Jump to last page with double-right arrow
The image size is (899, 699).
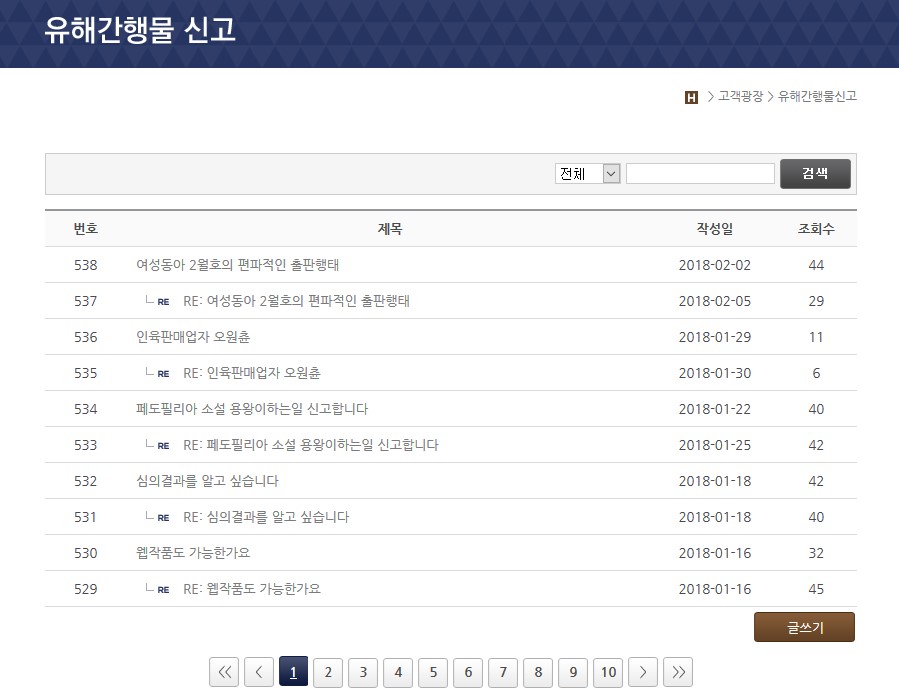coord(678,672)
